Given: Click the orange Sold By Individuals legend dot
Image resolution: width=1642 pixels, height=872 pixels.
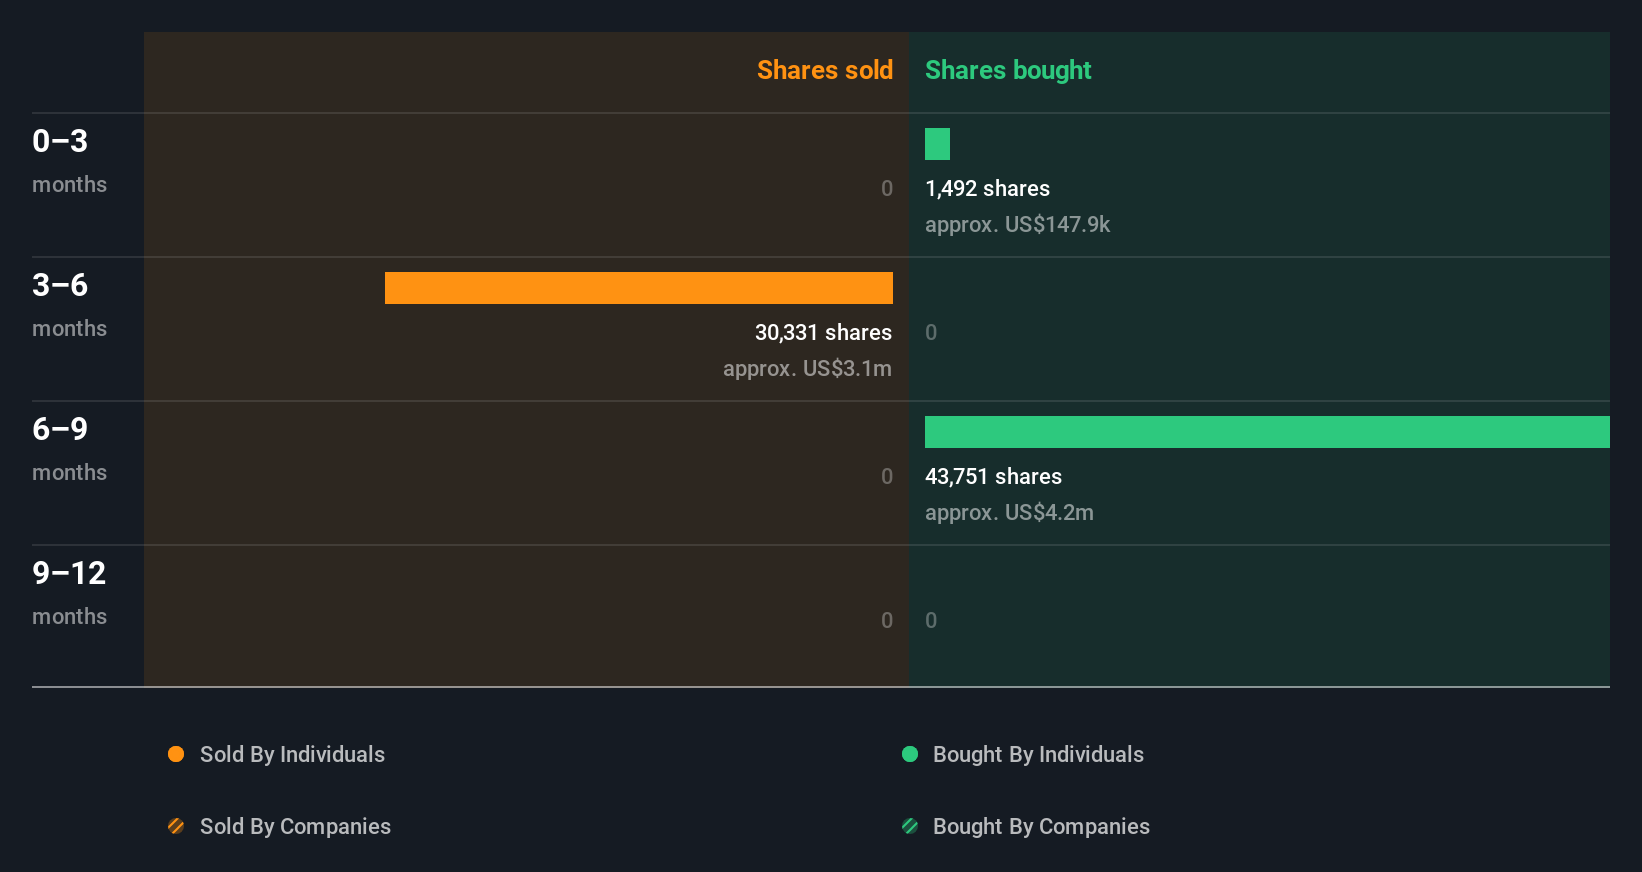Looking at the screenshot, I should [176, 754].
